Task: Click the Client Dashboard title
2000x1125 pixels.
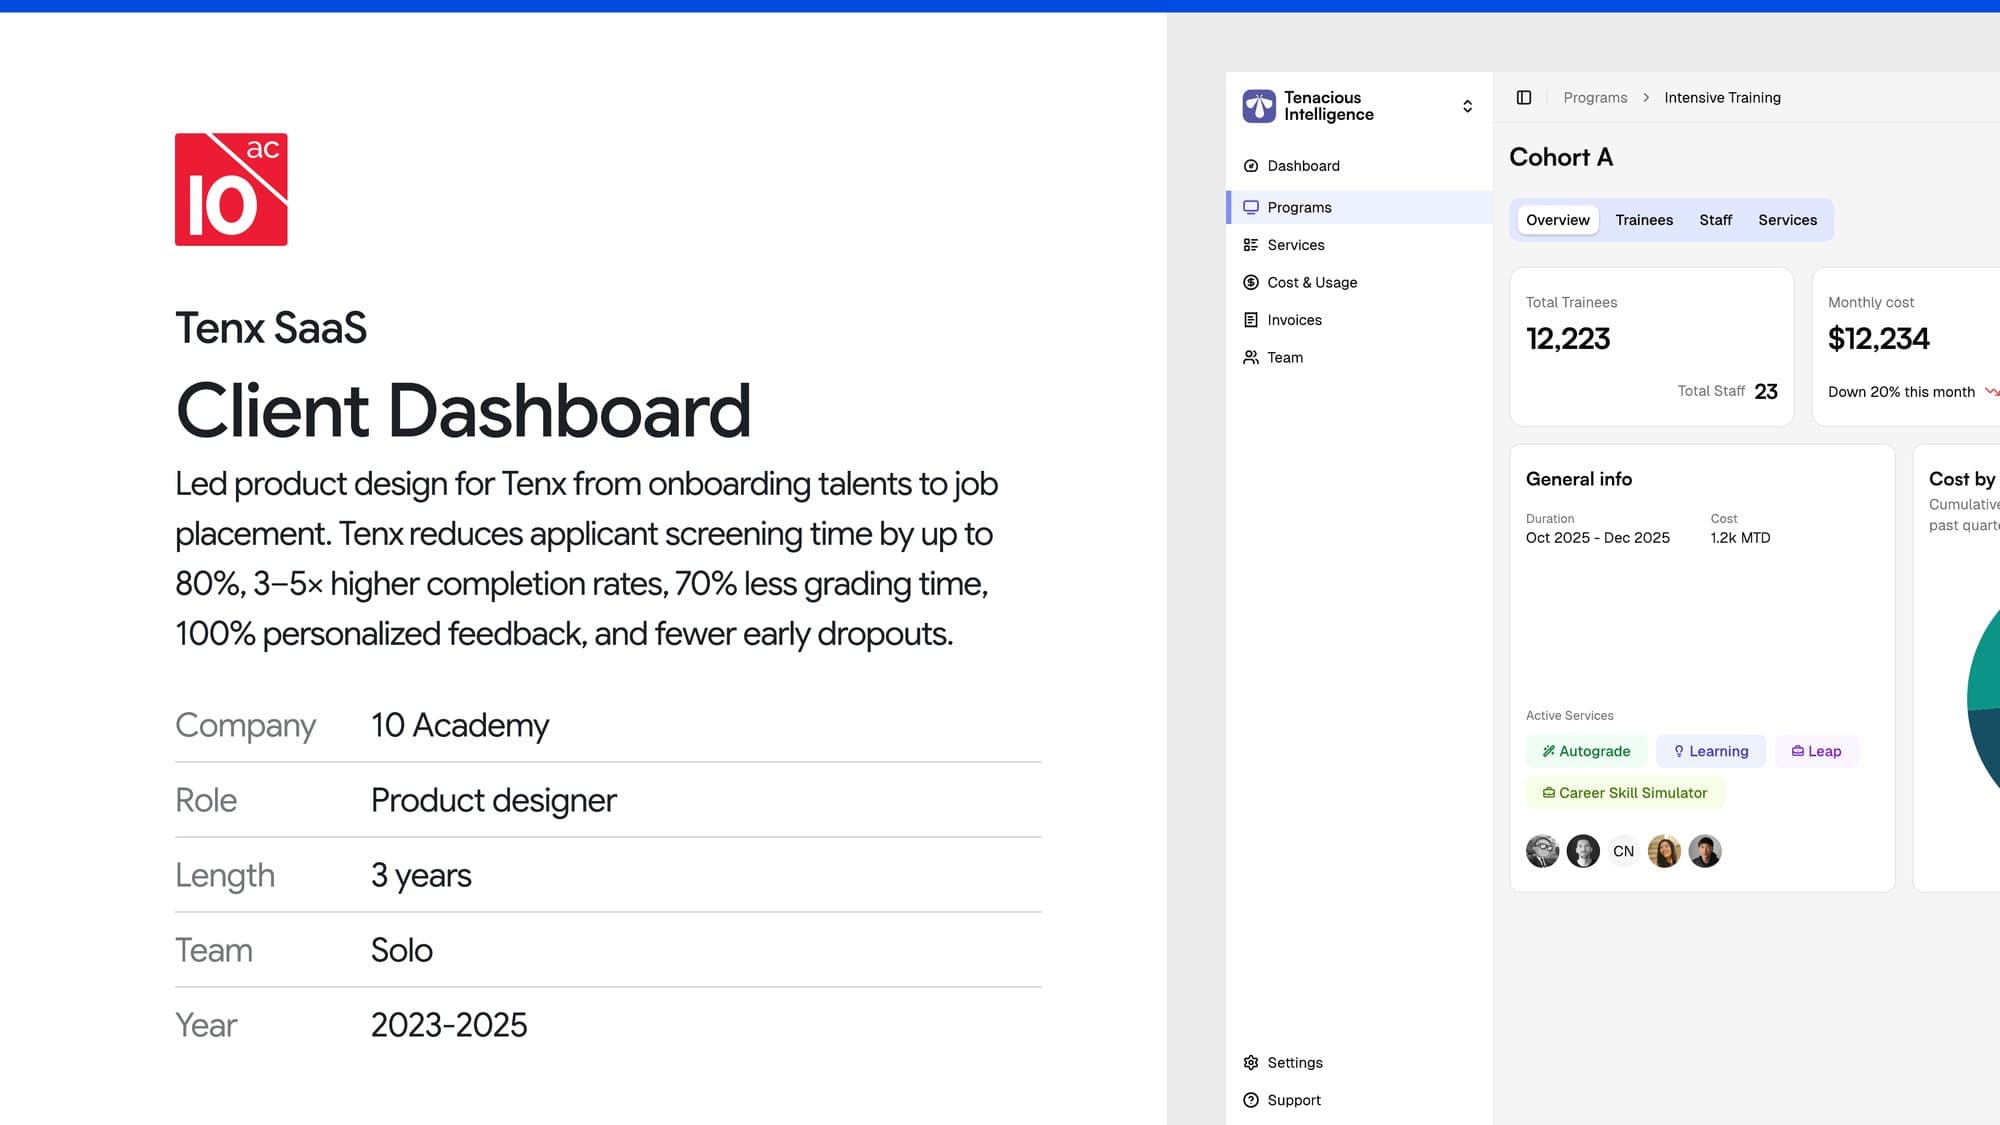Action: click(464, 410)
